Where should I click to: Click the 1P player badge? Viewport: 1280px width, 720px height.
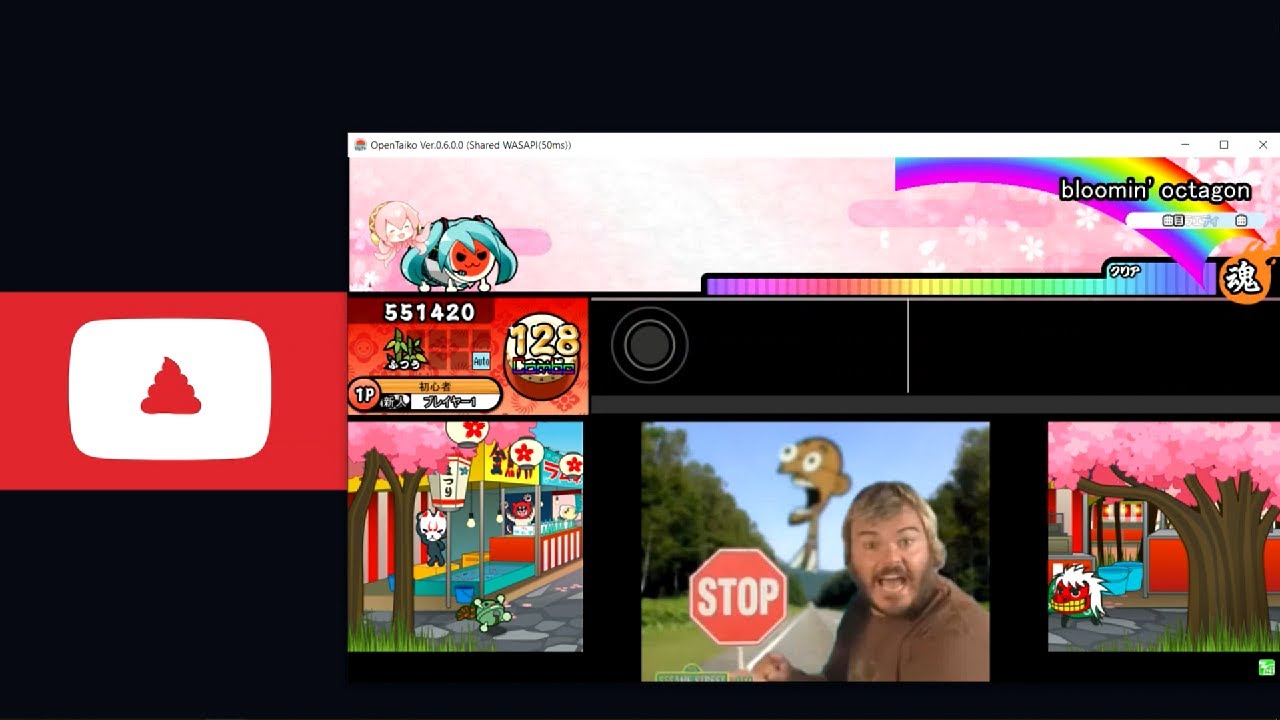click(364, 396)
